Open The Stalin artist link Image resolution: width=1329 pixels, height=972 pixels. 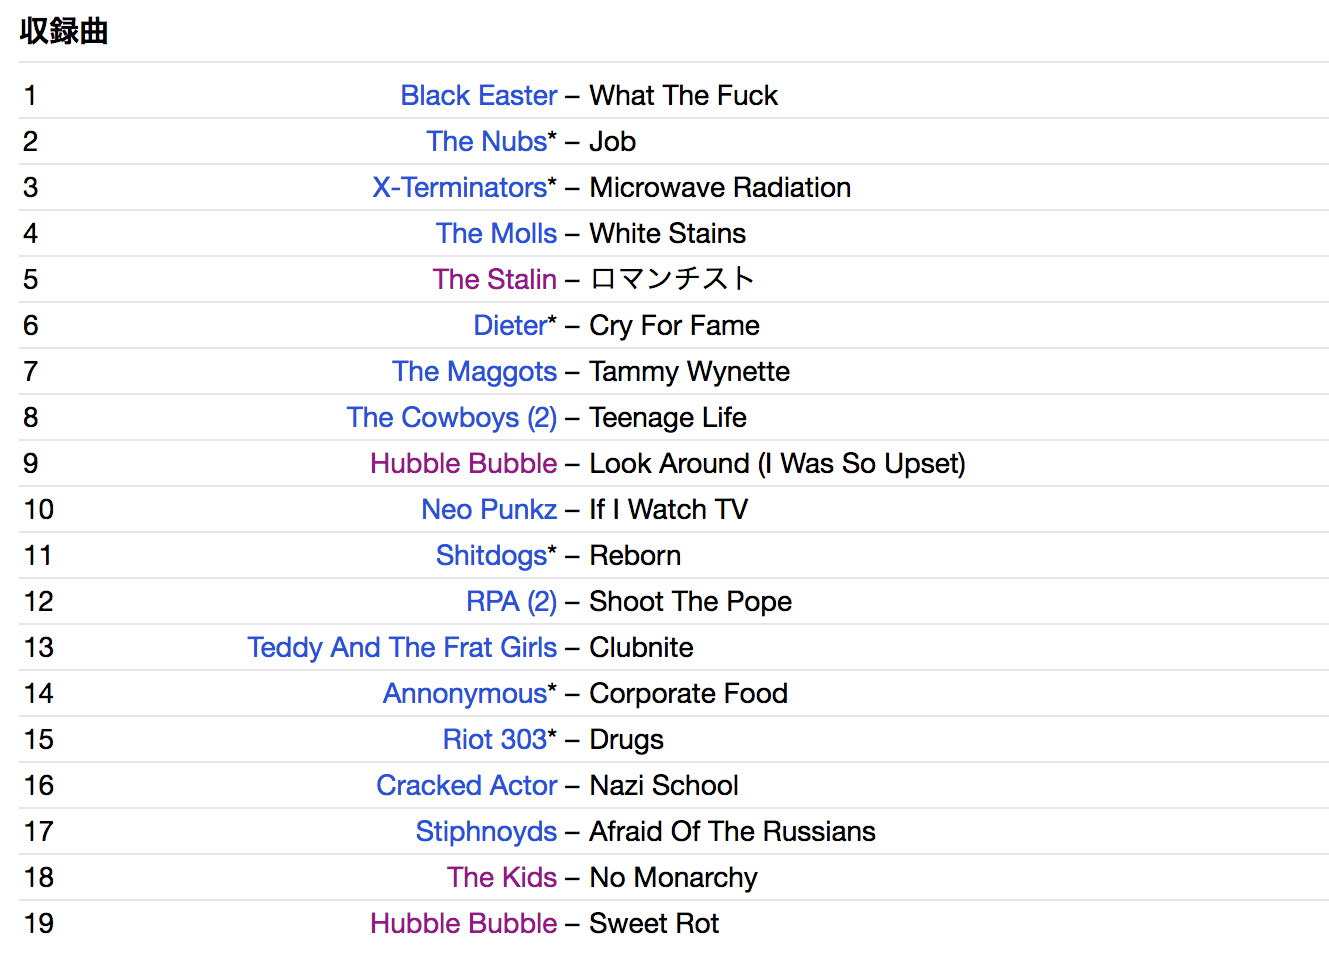[x=494, y=279]
